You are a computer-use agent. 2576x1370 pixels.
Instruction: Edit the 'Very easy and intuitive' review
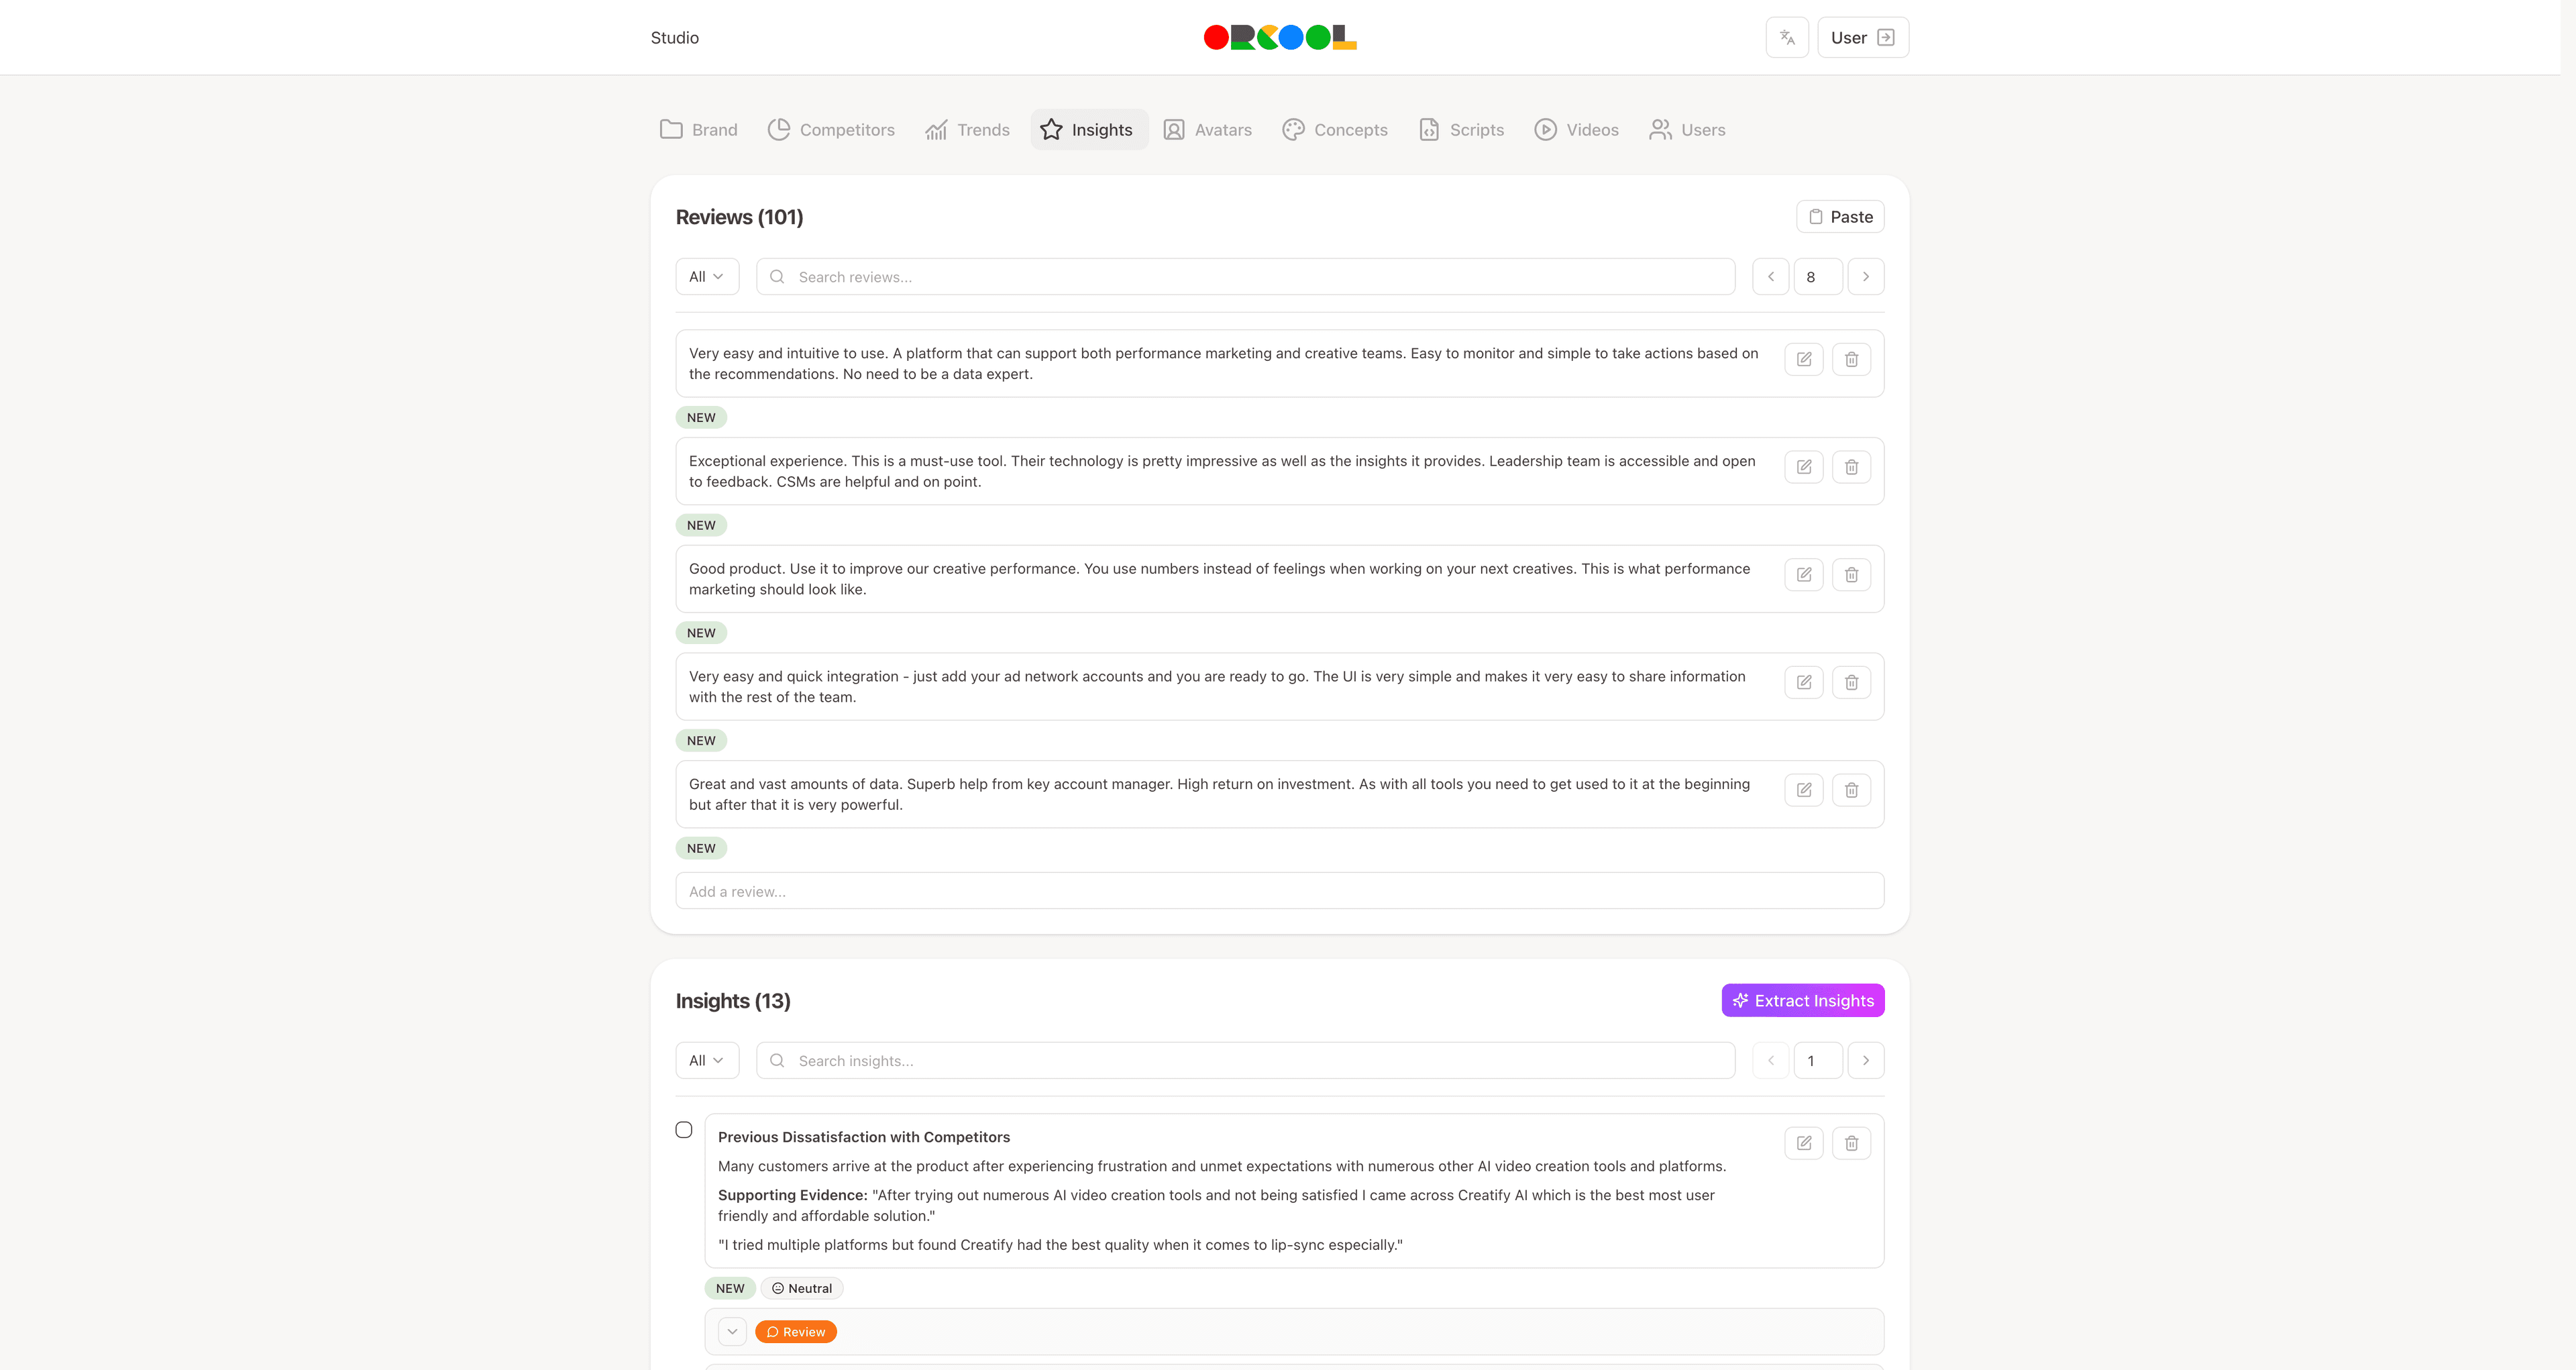tap(1804, 360)
